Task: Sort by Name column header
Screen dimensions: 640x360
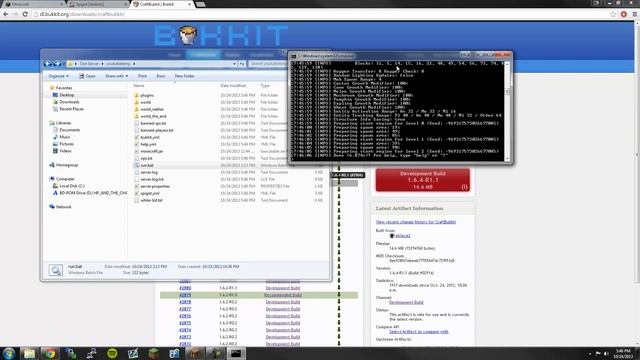Action: pyautogui.click(x=139, y=86)
